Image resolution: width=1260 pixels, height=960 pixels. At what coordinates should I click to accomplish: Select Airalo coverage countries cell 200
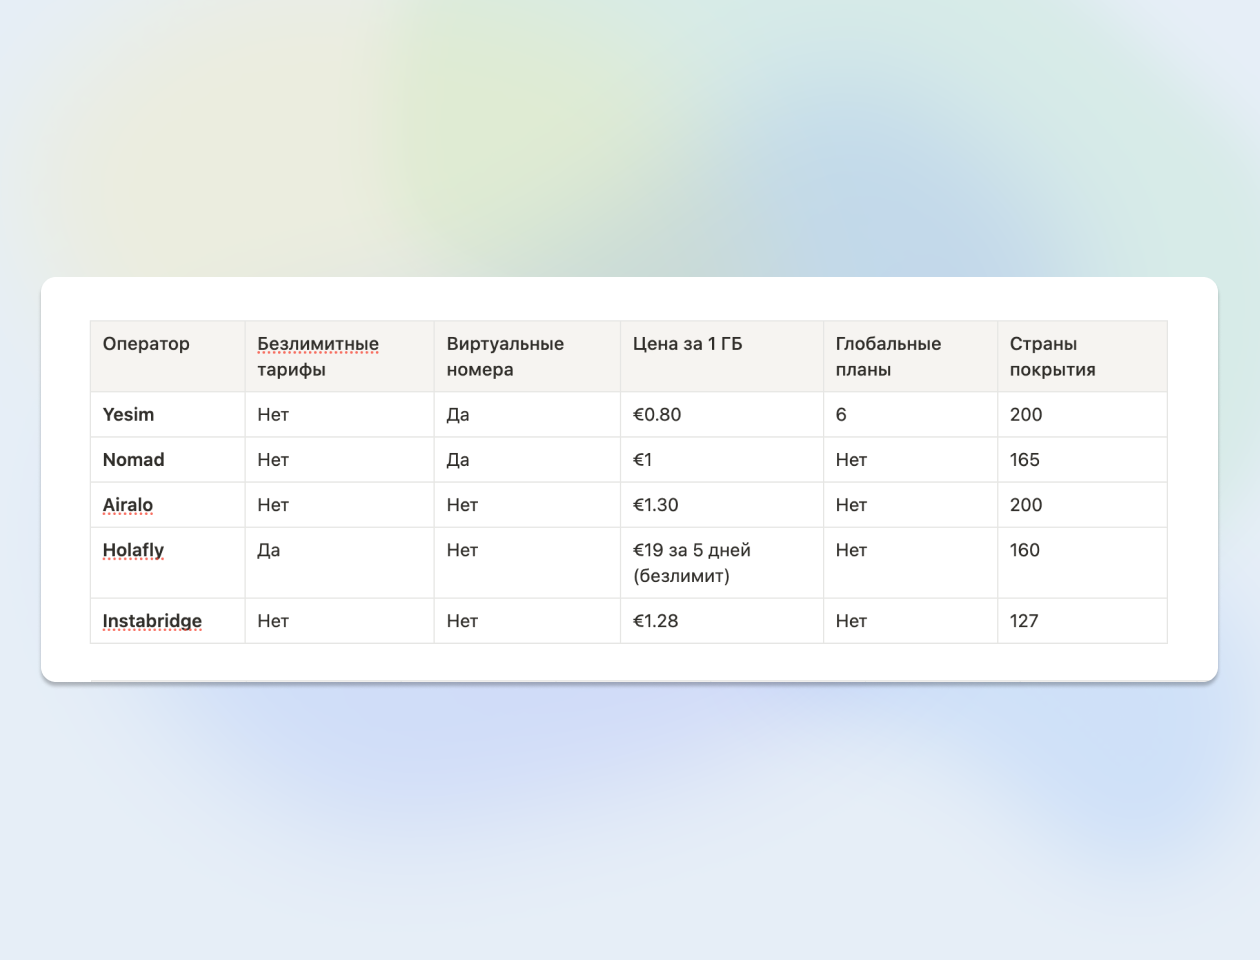click(1082, 505)
